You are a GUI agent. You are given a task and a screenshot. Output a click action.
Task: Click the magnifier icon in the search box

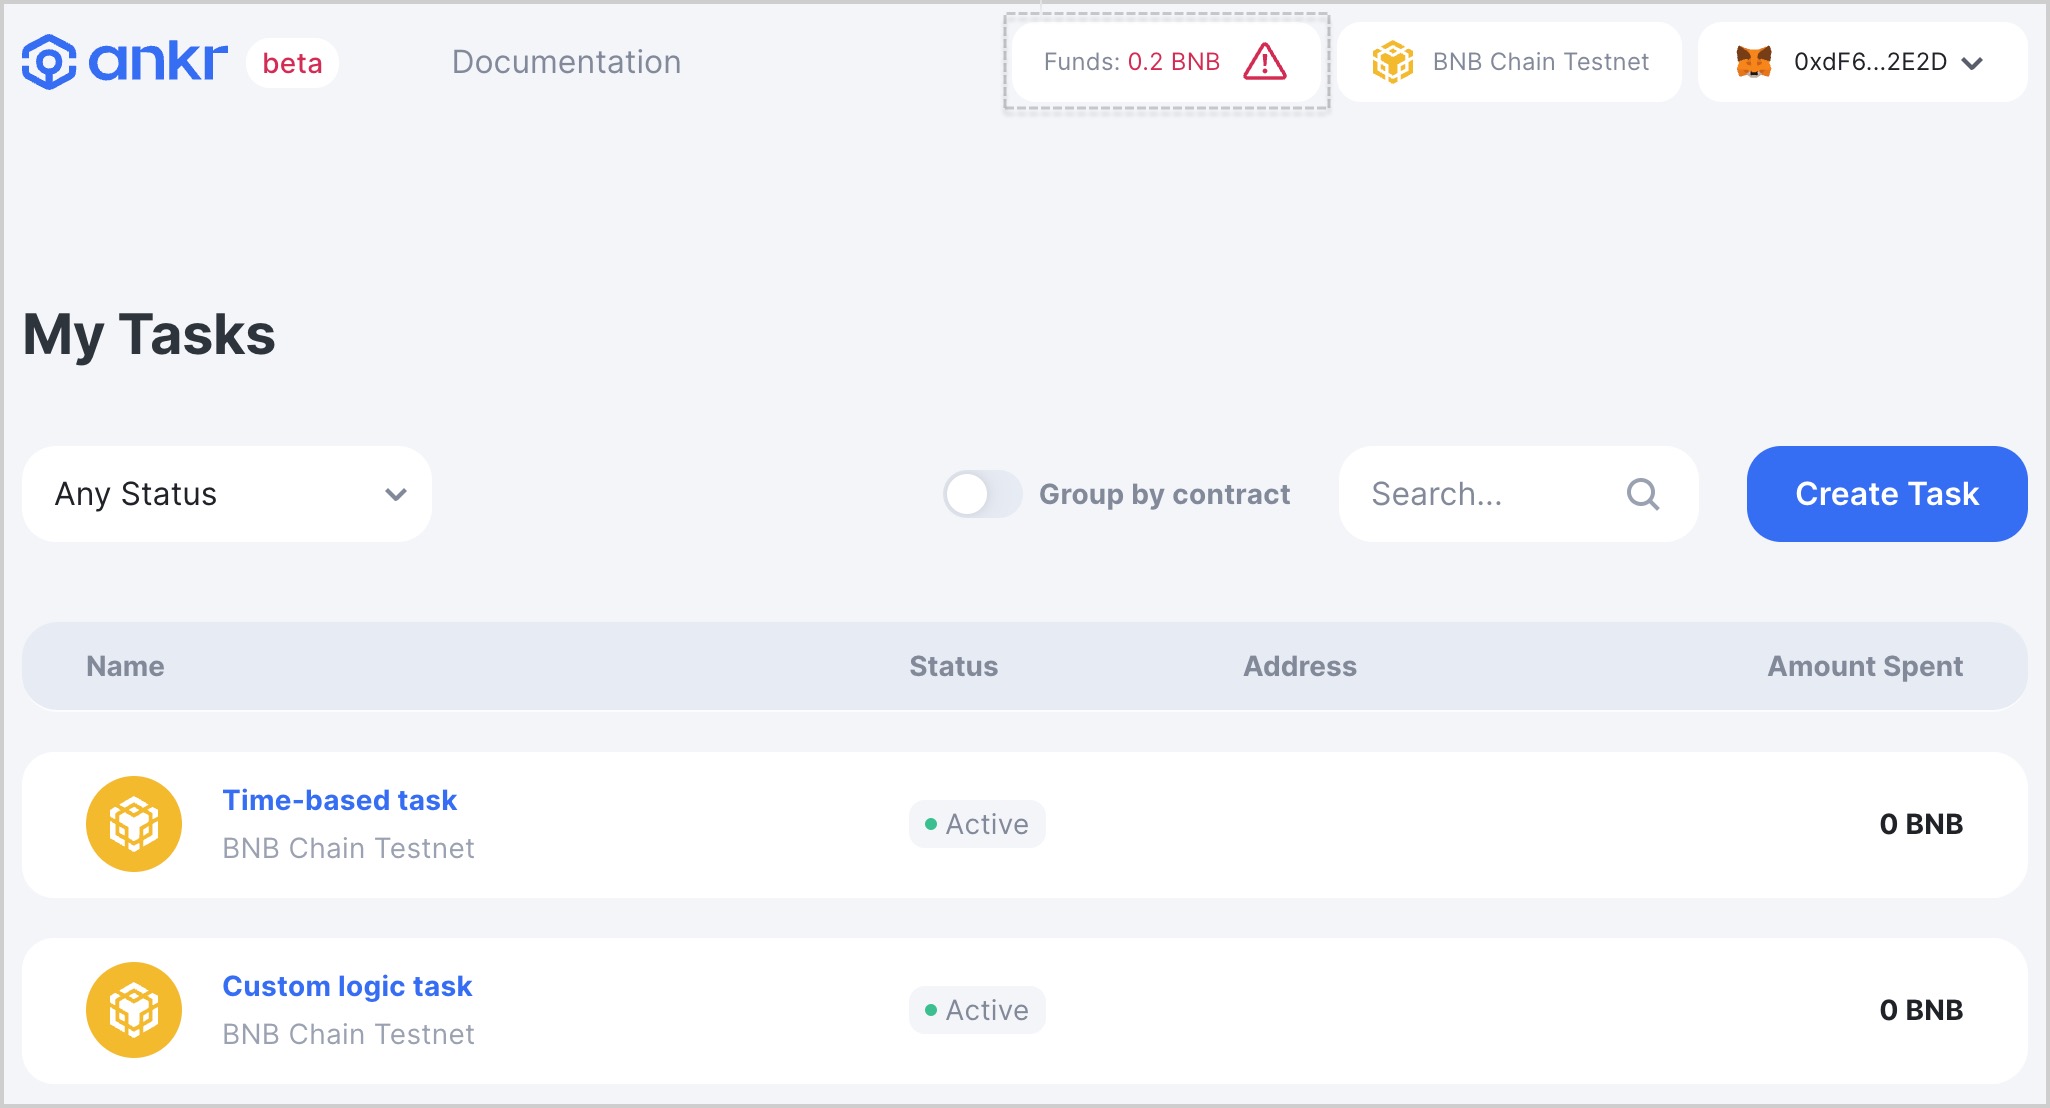point(1642,494)
